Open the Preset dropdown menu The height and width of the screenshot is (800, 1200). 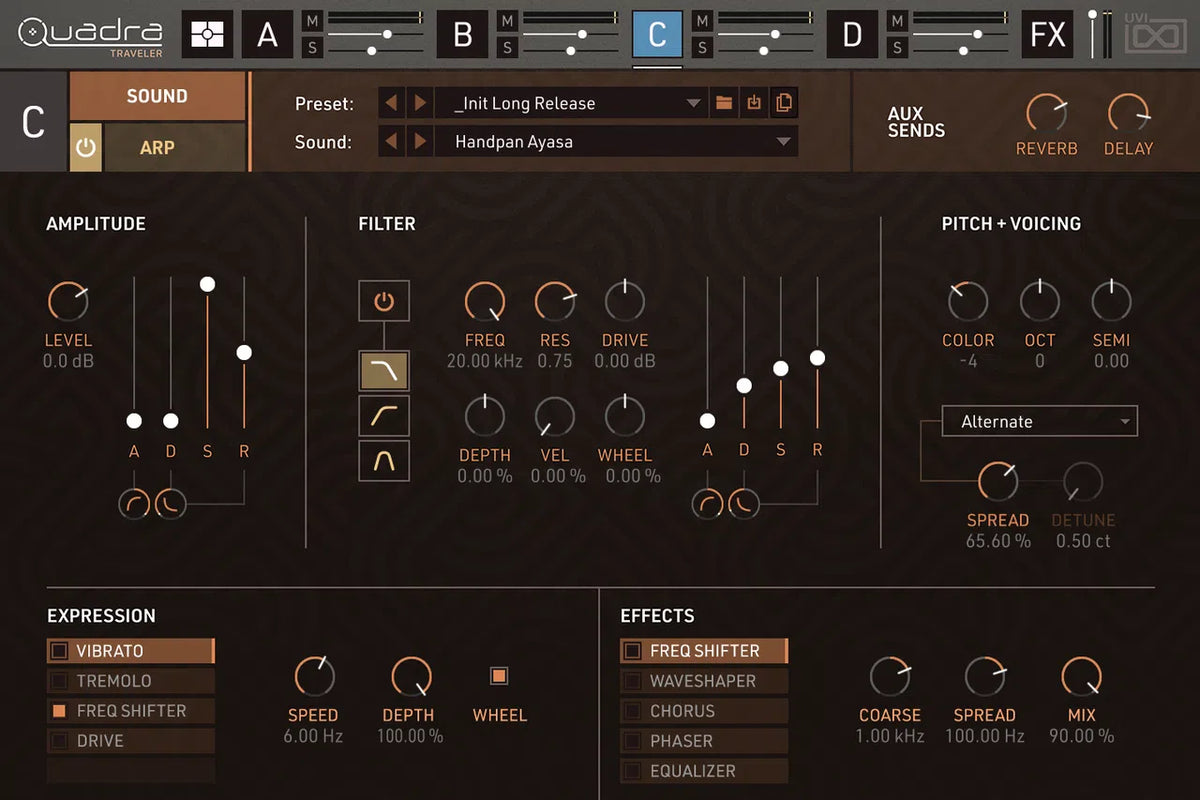[694, 103]
